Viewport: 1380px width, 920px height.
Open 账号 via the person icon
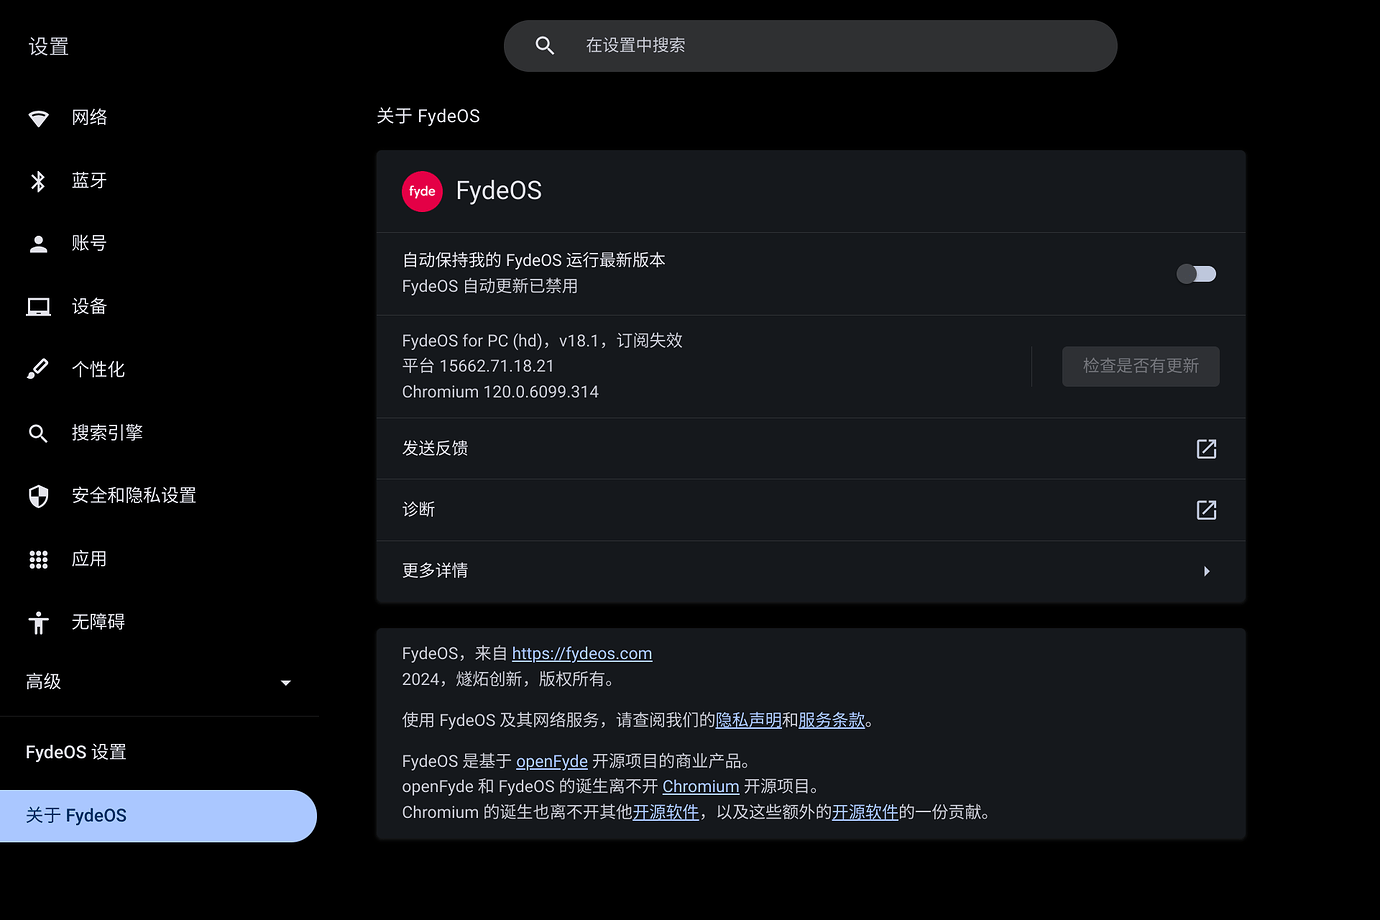(x=38, y=243)
